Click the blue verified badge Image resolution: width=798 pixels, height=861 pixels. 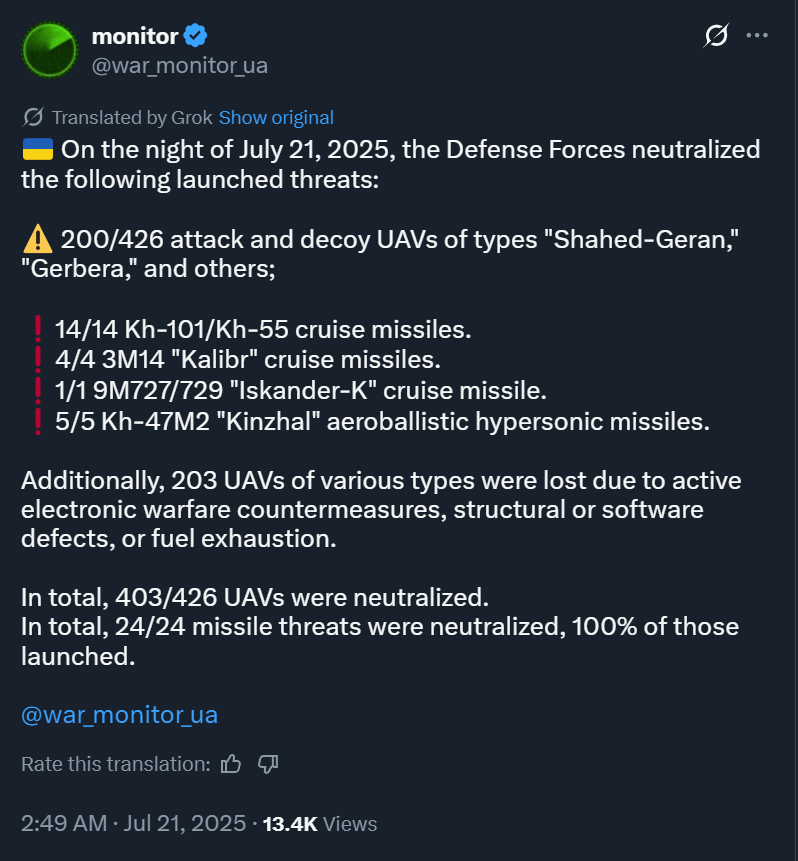click(195, 36)
